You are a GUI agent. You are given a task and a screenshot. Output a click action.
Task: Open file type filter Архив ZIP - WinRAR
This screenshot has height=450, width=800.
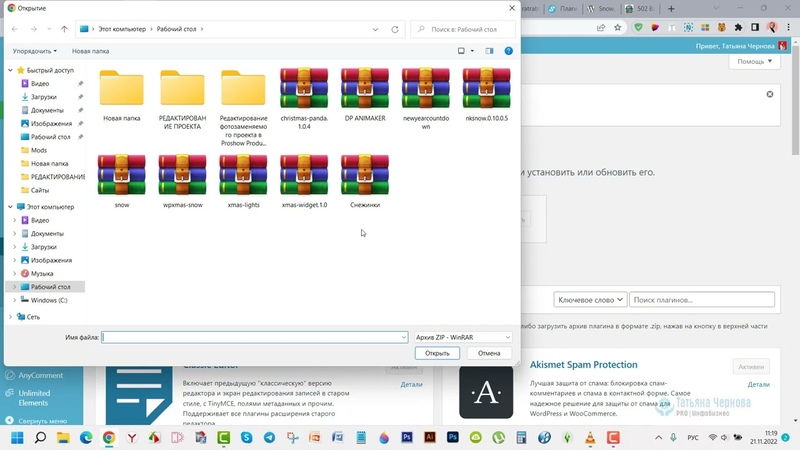click(x=463, y=337)
